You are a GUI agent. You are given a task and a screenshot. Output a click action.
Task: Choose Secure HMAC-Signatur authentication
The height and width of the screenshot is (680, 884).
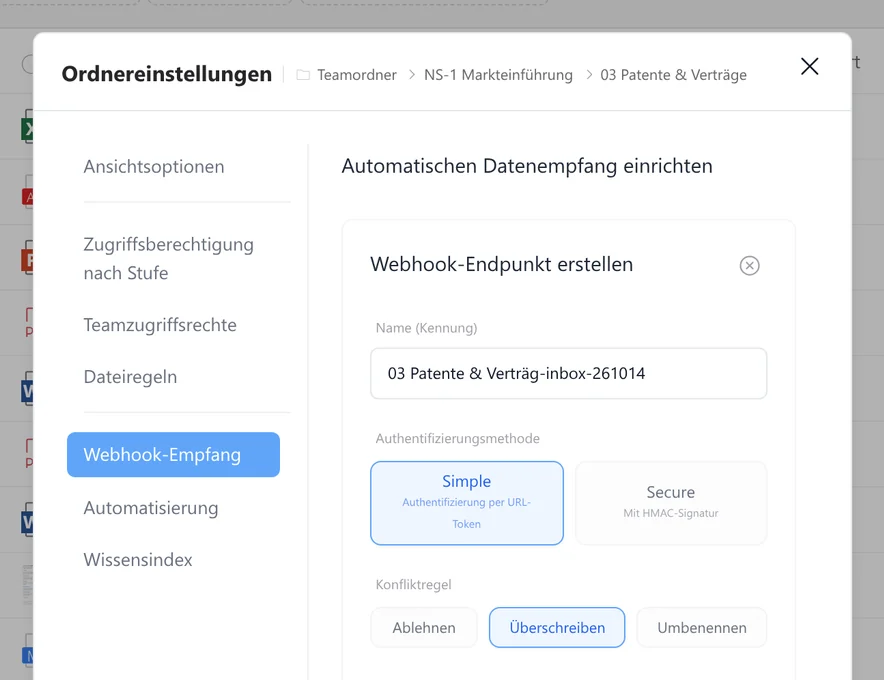[x=671, y=503]
